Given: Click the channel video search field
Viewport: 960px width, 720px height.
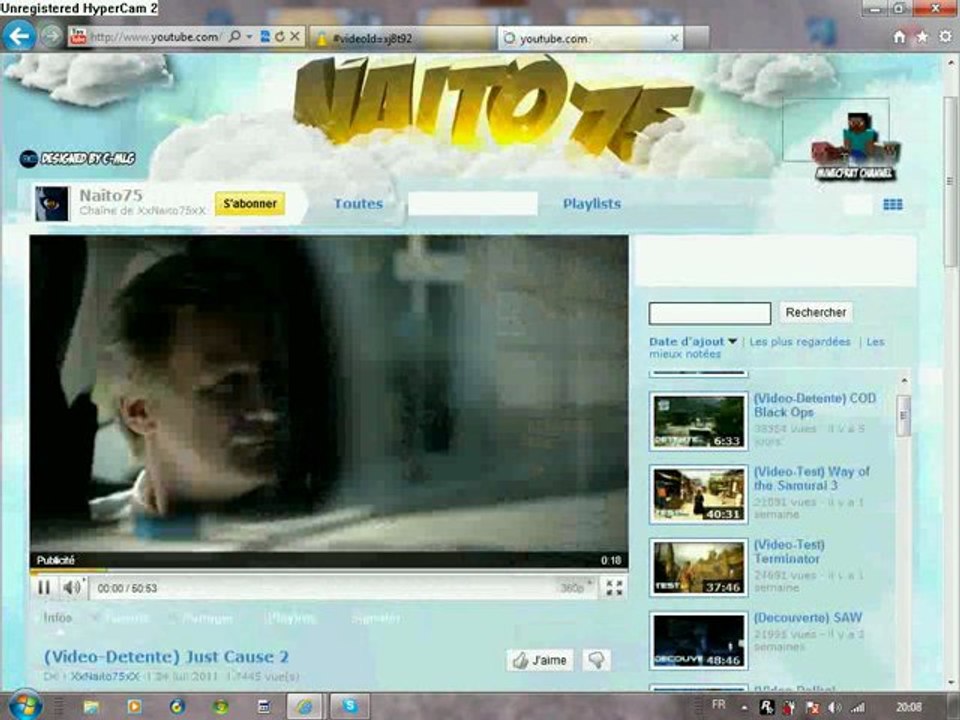Looking at the screenshot, I should [x=710, y=313].
